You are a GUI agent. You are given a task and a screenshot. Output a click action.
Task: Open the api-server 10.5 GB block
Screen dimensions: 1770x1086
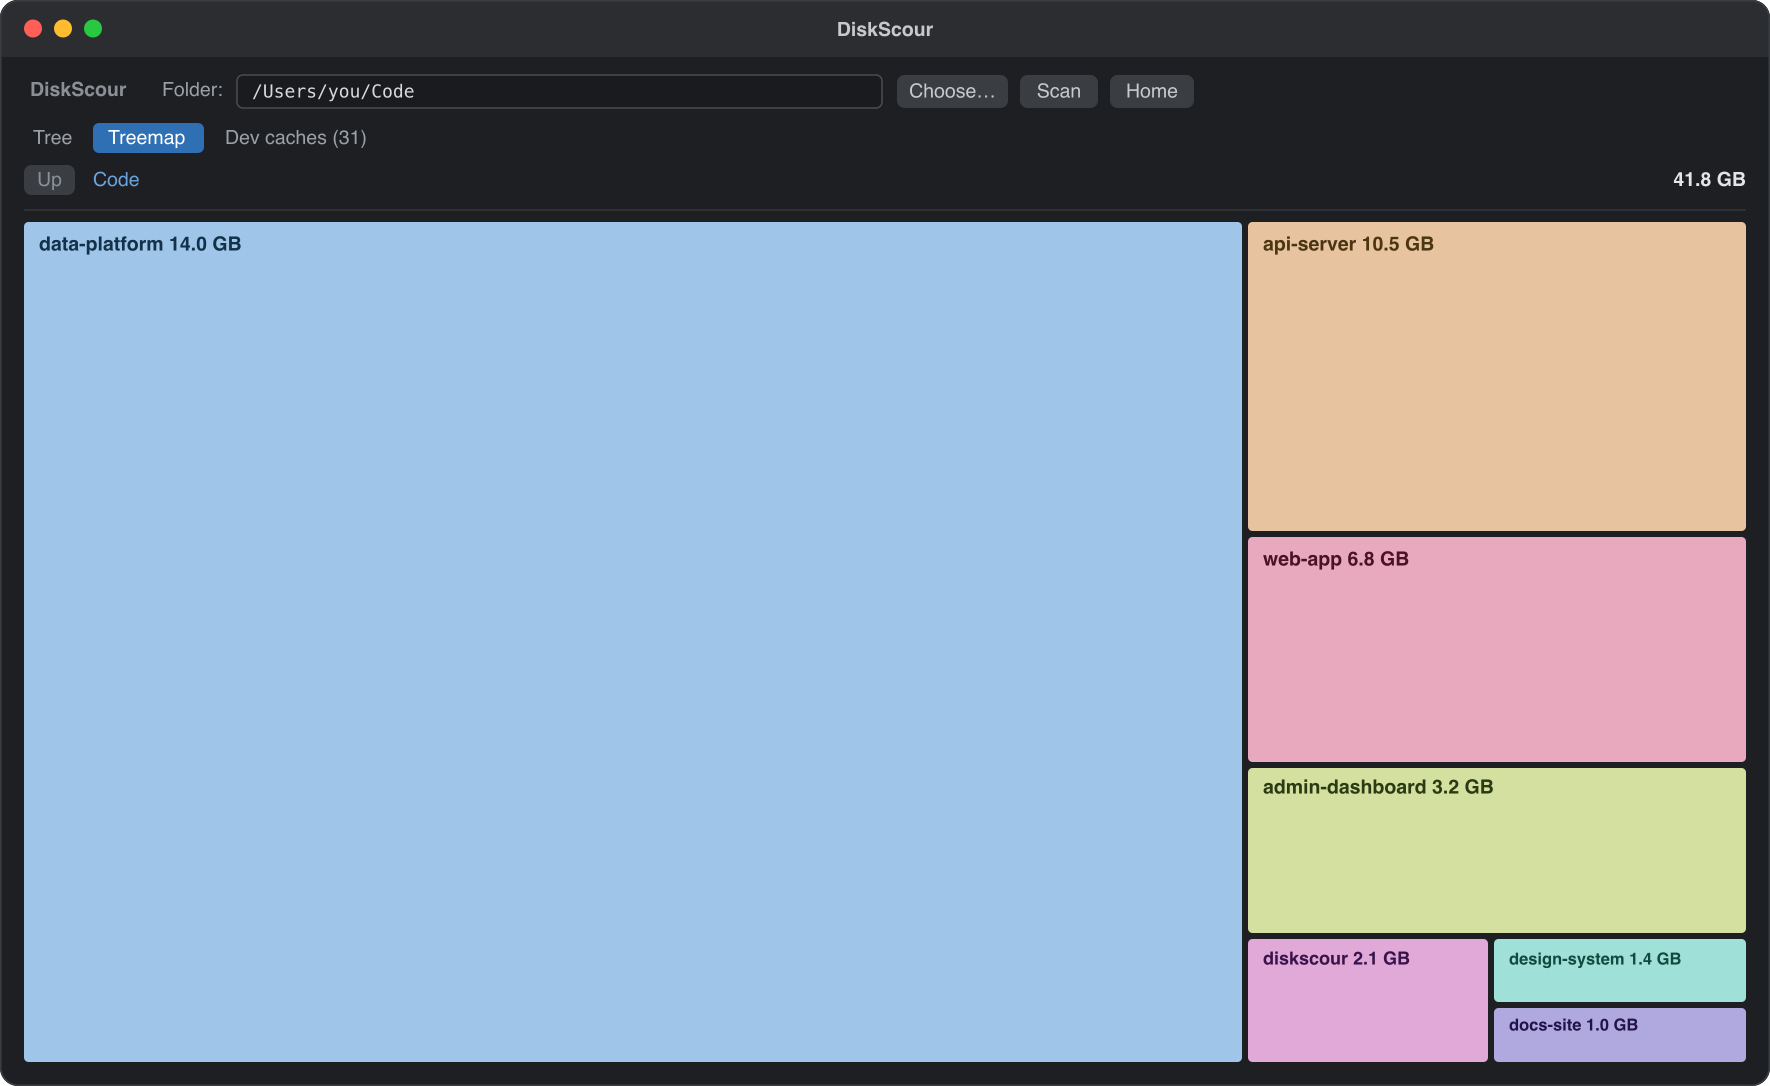pos(1497,376)
